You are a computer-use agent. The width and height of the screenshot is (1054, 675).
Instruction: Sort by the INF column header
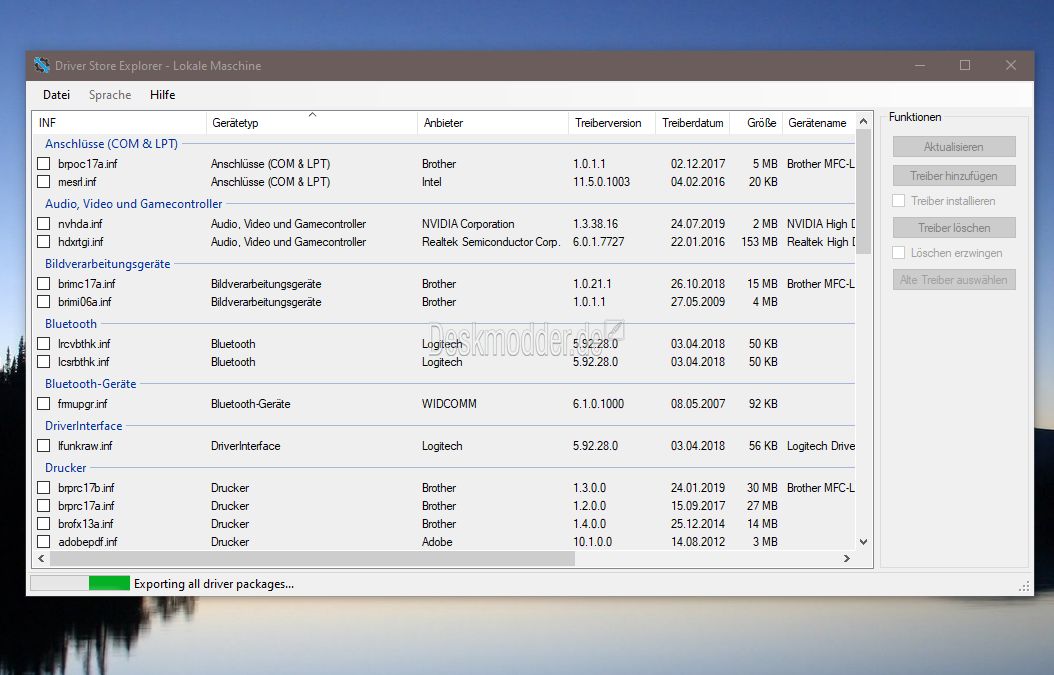[x=119, y=122]
